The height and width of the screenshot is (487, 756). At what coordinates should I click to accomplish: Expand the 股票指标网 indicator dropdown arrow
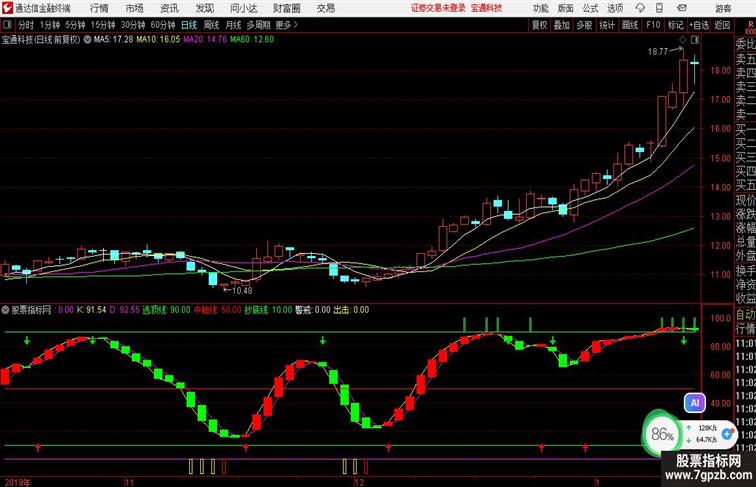coord(5,310)
